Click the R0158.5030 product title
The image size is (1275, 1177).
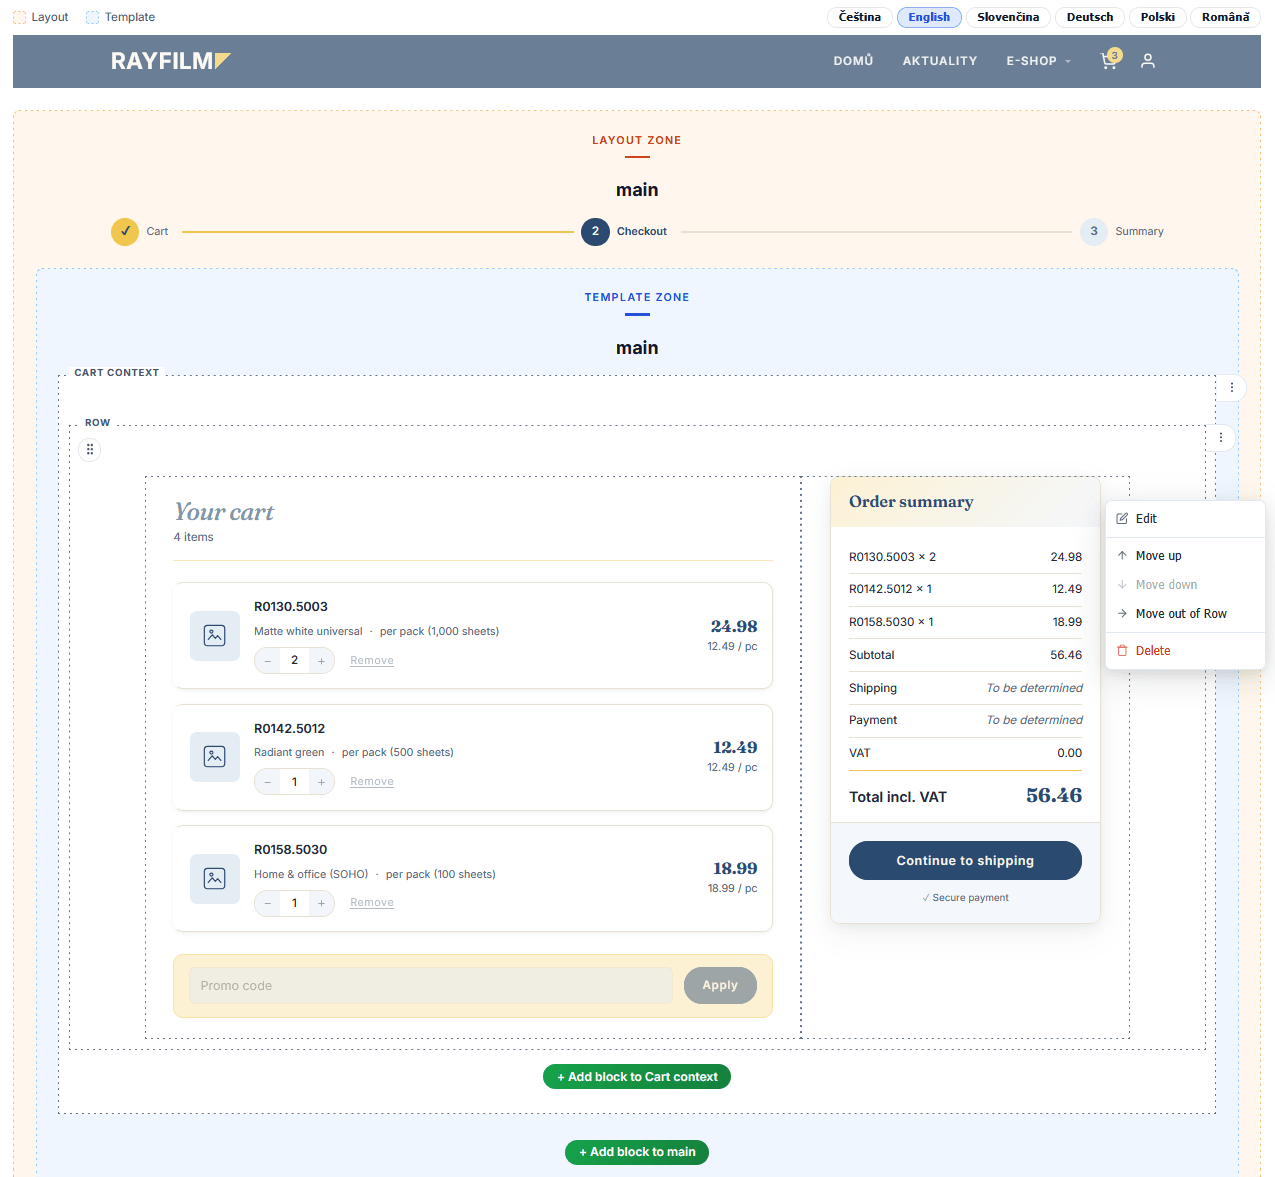pos(291,850)
